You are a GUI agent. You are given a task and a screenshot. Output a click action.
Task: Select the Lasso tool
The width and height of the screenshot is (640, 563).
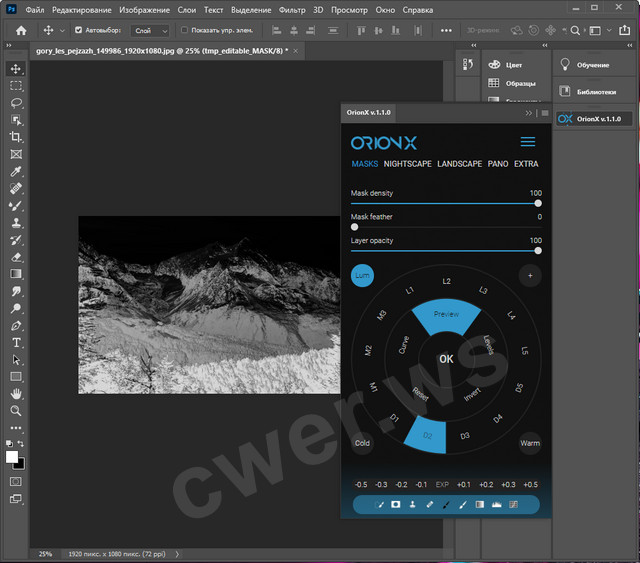click(16, 103)
